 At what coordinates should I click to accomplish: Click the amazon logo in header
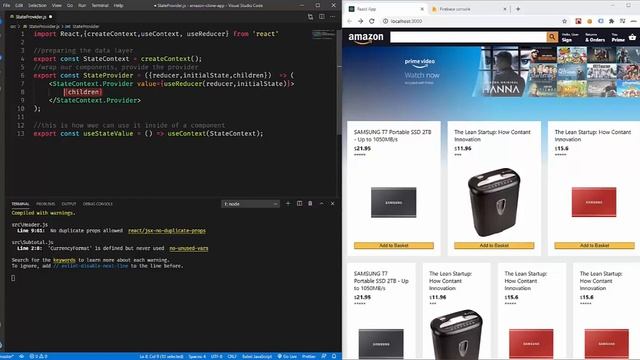[366, 38]
